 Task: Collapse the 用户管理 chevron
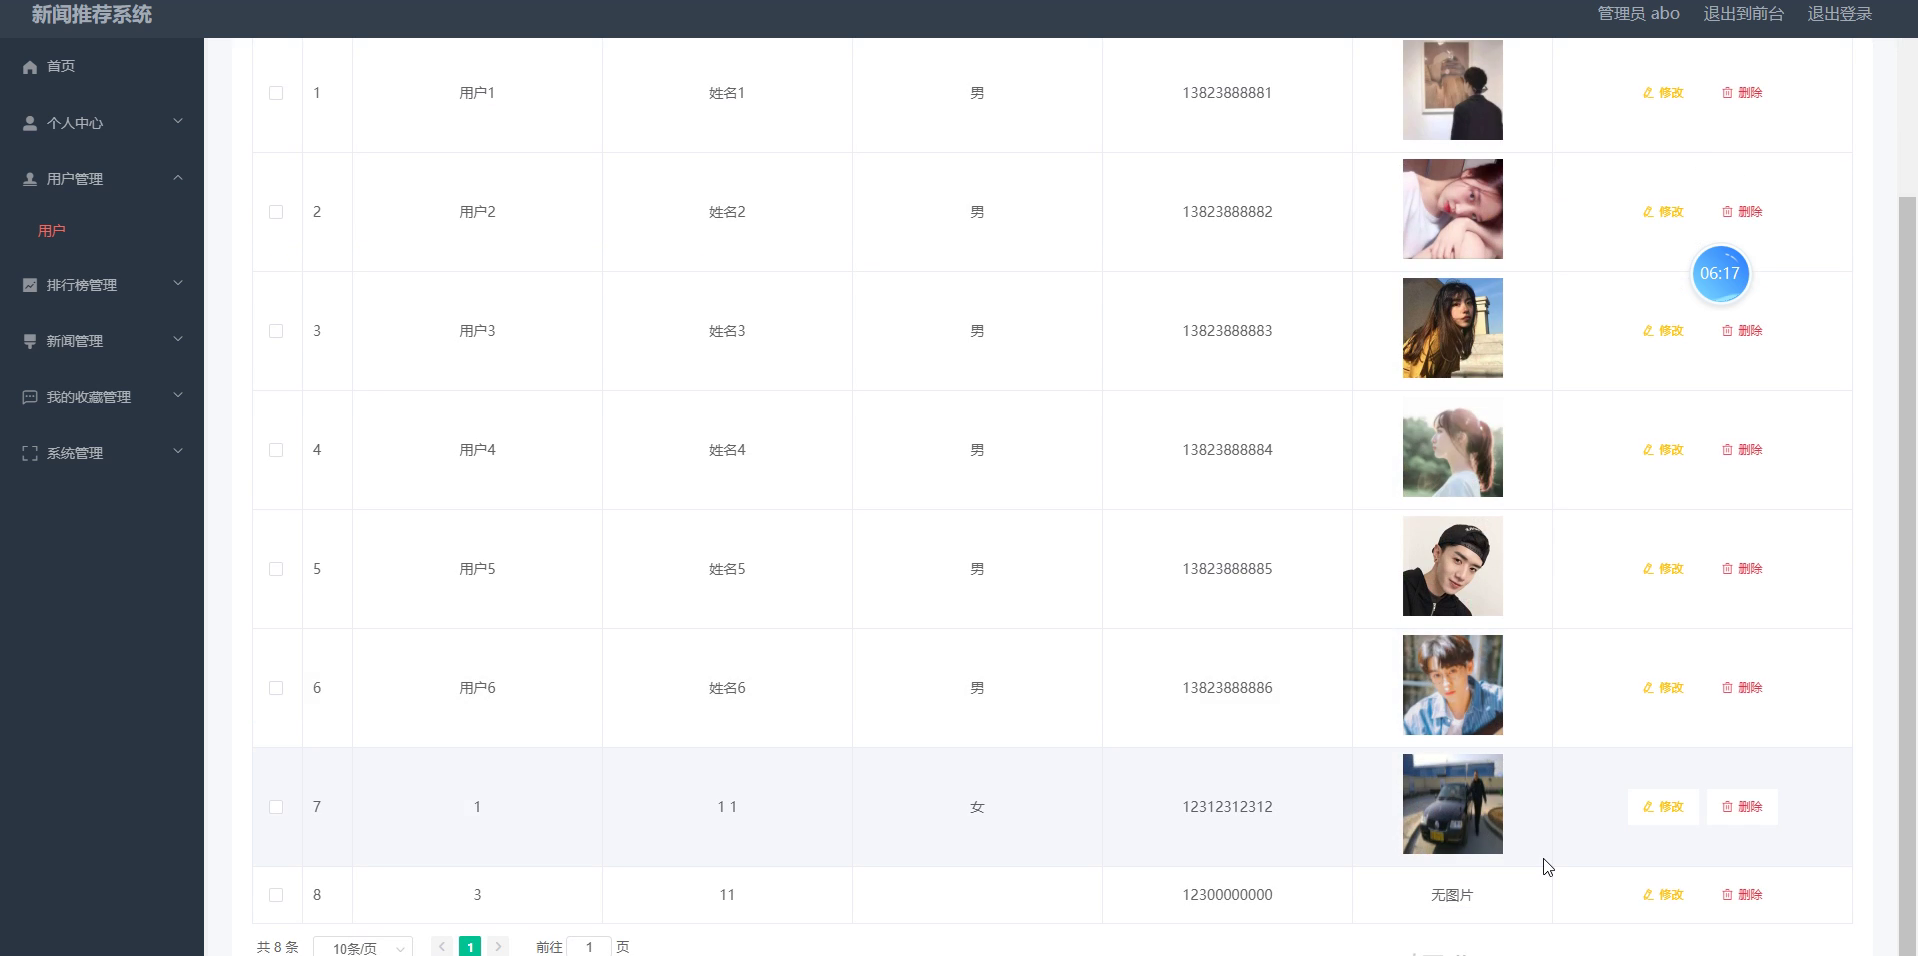point(178,178)
